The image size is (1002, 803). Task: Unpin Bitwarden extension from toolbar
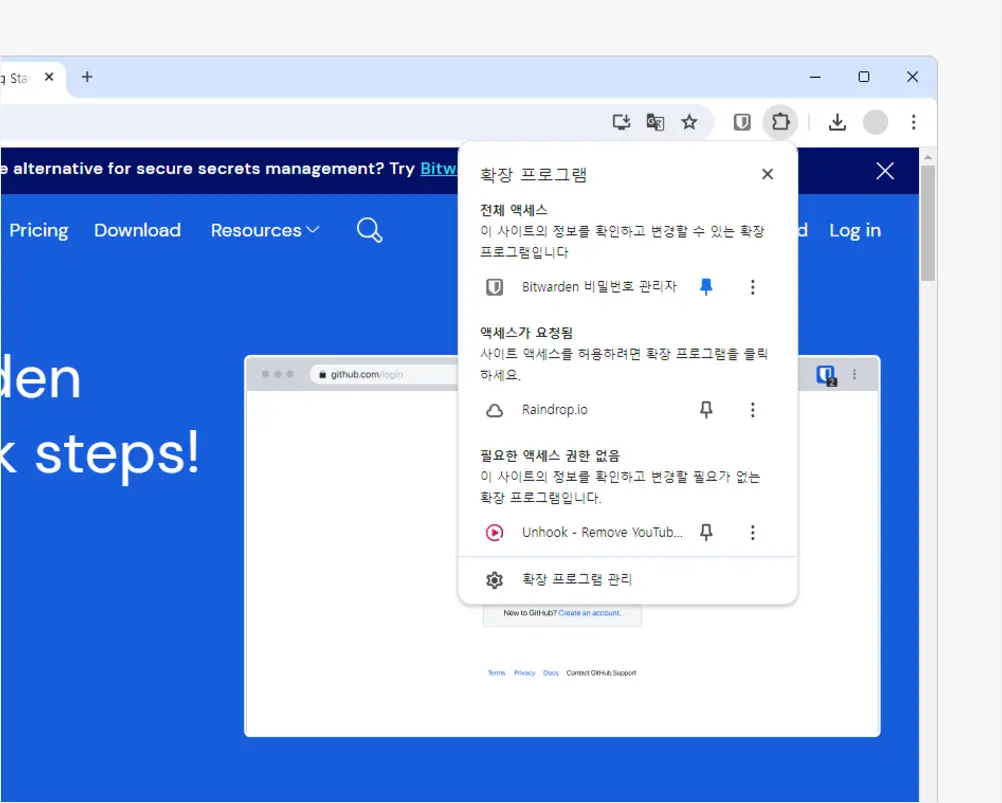point(706,287)
